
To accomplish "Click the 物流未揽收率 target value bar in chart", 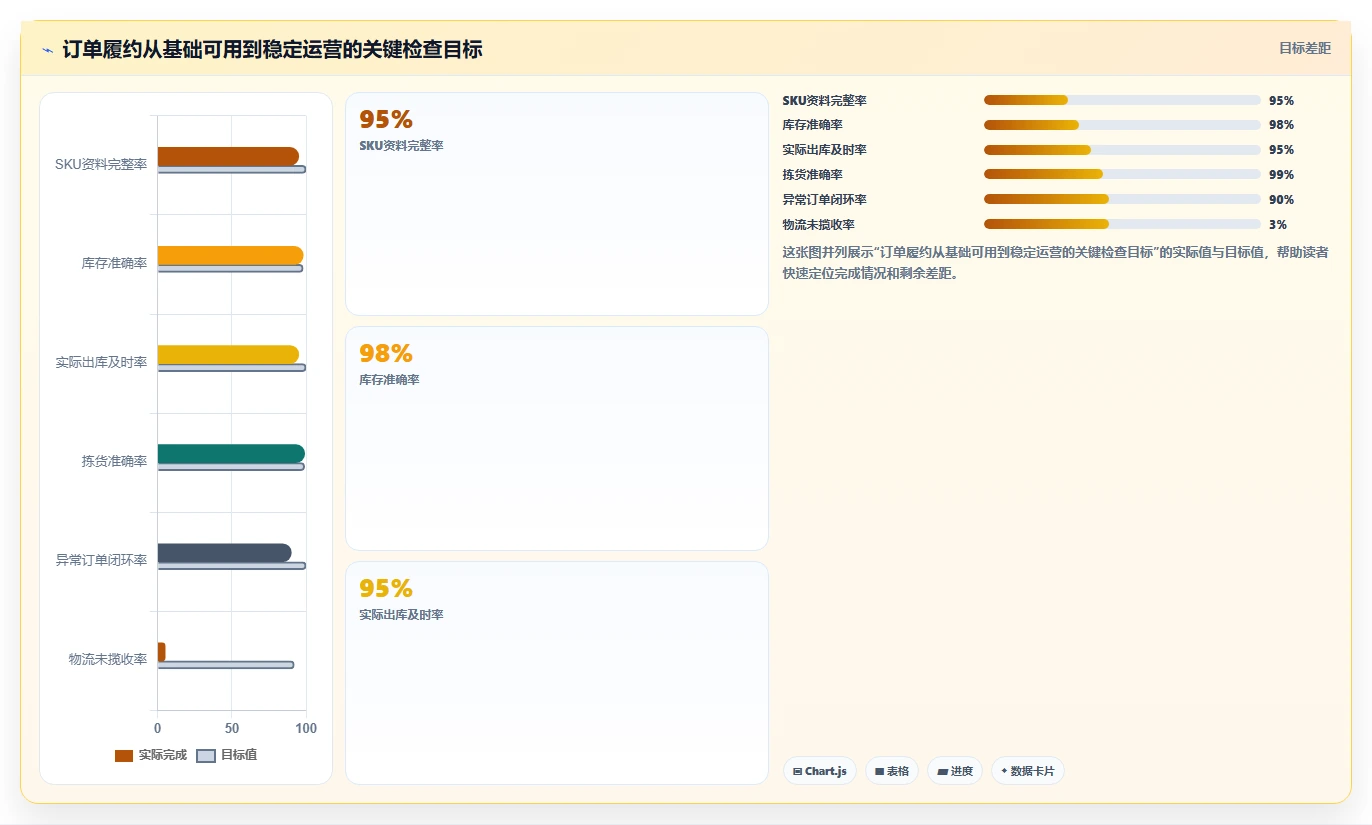I will pos(226,665).
